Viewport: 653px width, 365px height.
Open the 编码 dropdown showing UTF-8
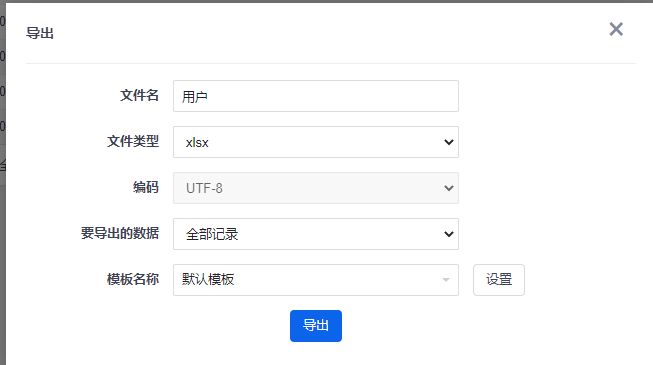(x=316, y=188)
